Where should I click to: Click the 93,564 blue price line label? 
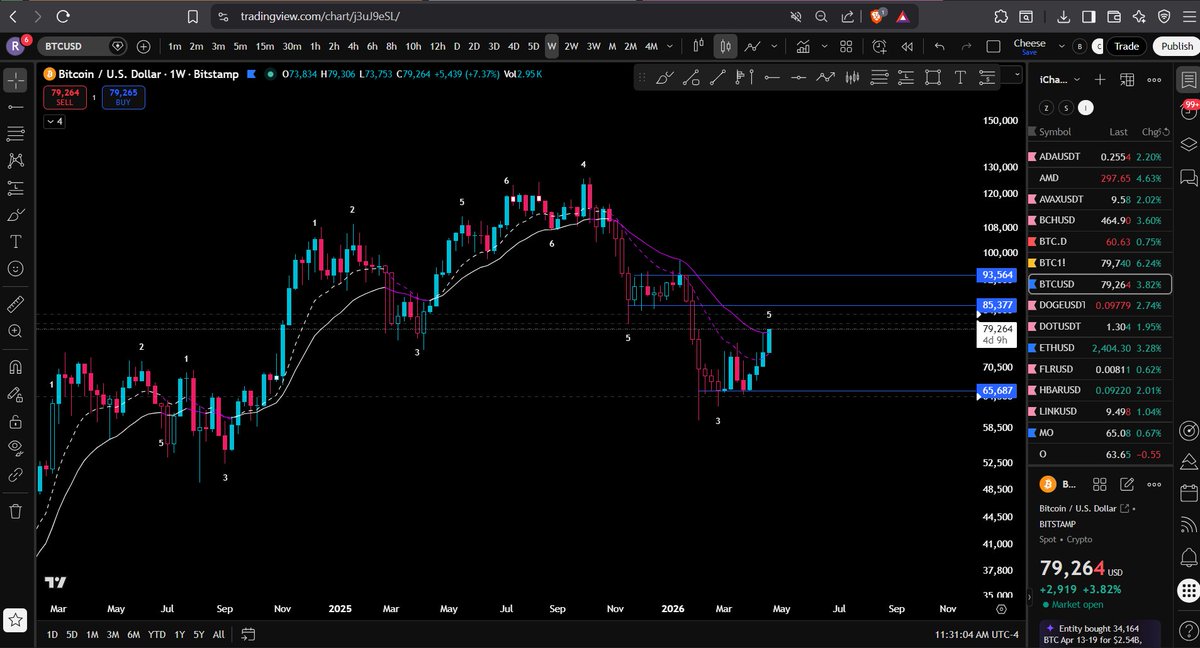point(998,275)
